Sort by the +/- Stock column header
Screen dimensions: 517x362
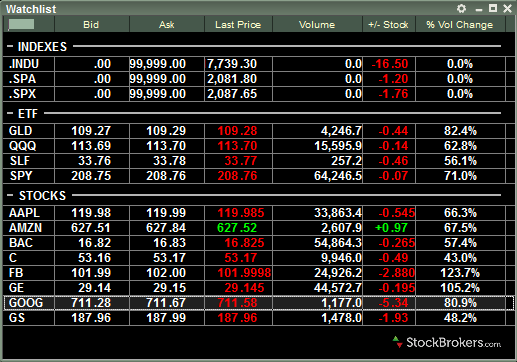(388, 25)
